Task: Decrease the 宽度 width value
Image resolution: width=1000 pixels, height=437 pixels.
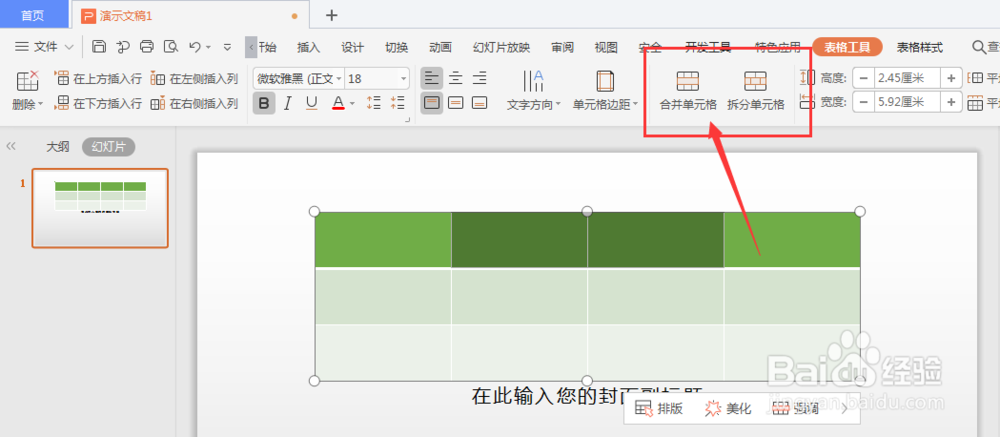Action: click(864, 102)
